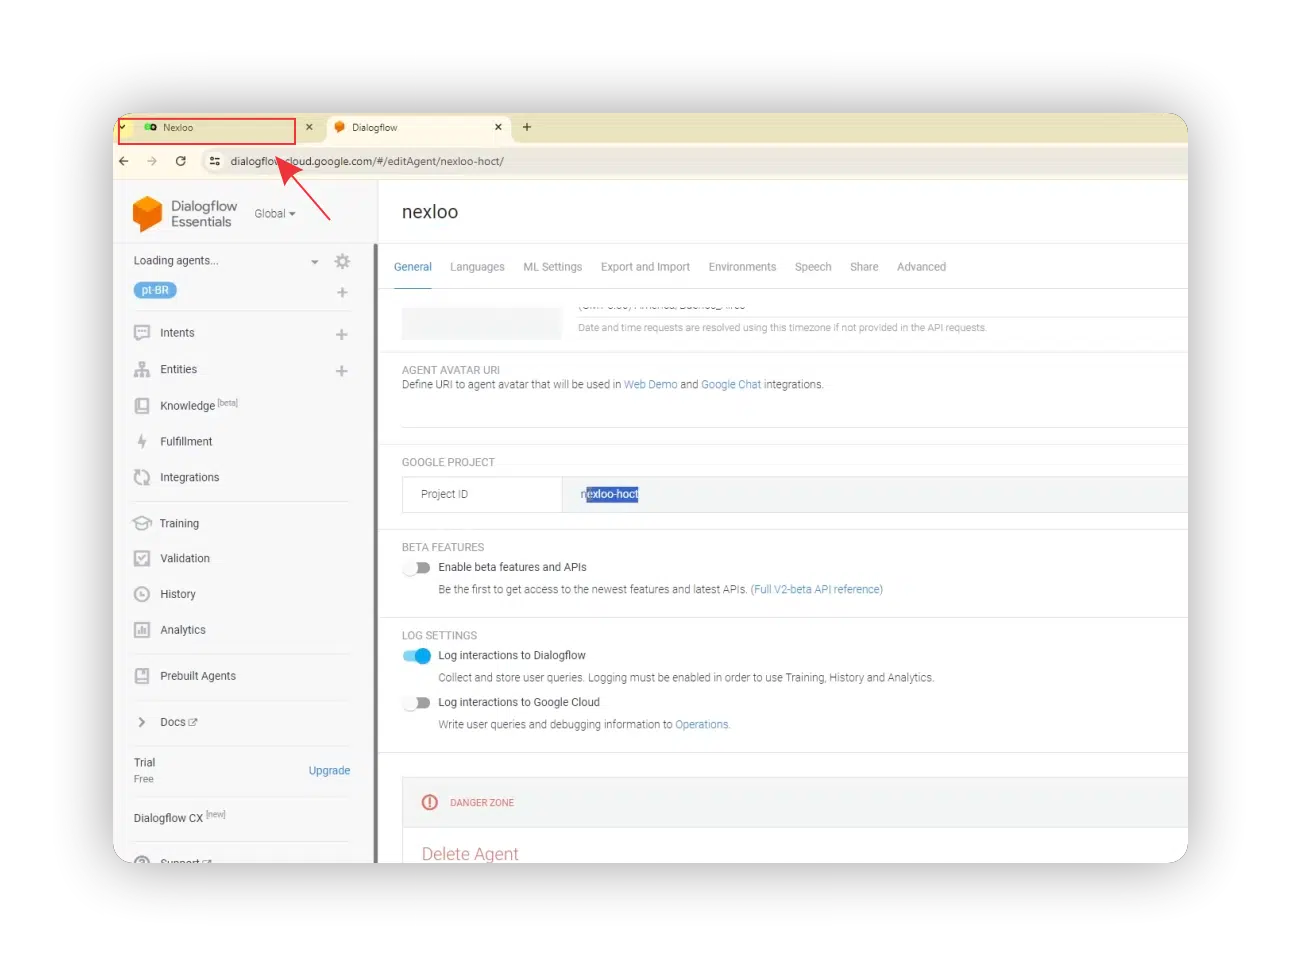This screenshot has height=976, width=1301.
Task: Click the Intents chat icon
Action: [142, 333]
